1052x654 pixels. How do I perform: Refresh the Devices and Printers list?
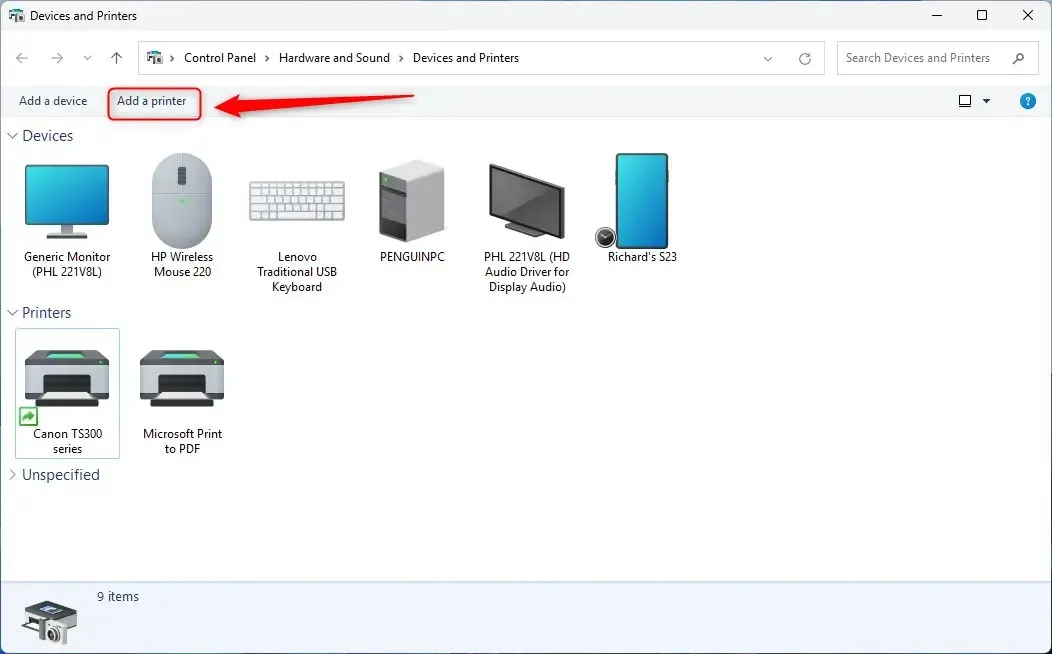[x=805, y=59]
